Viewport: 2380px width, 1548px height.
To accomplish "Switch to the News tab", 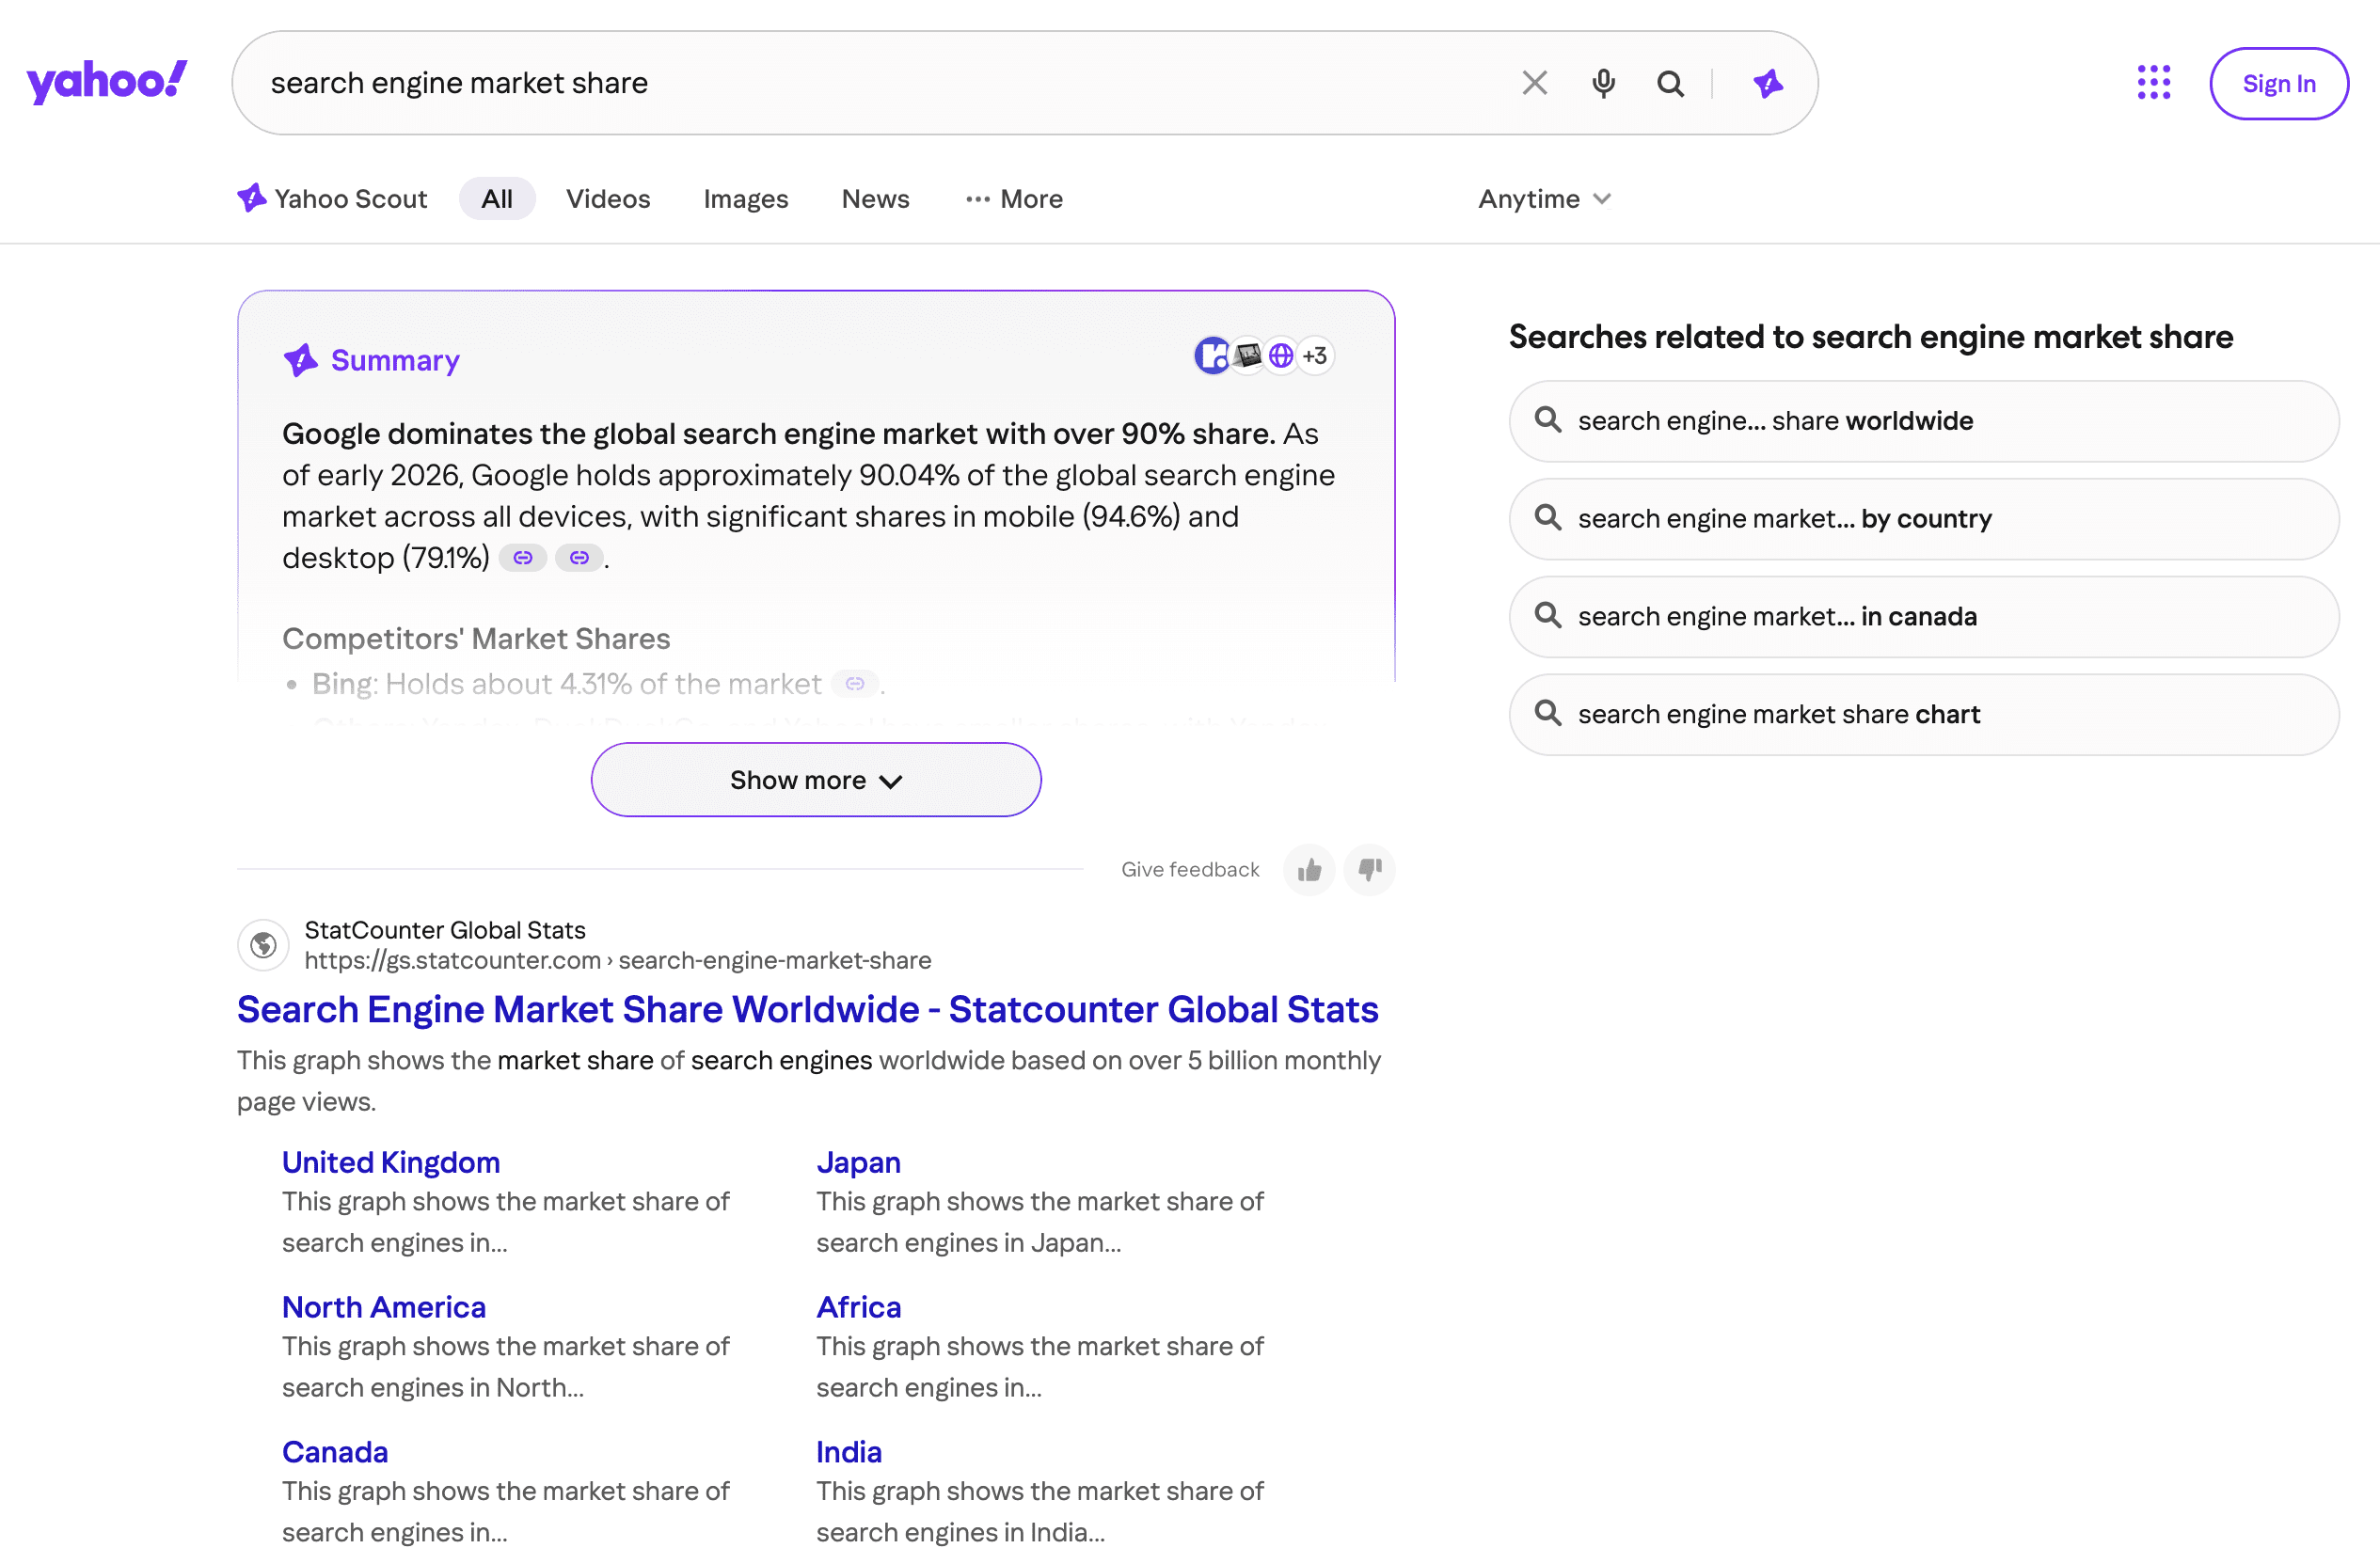I will 875,199.
